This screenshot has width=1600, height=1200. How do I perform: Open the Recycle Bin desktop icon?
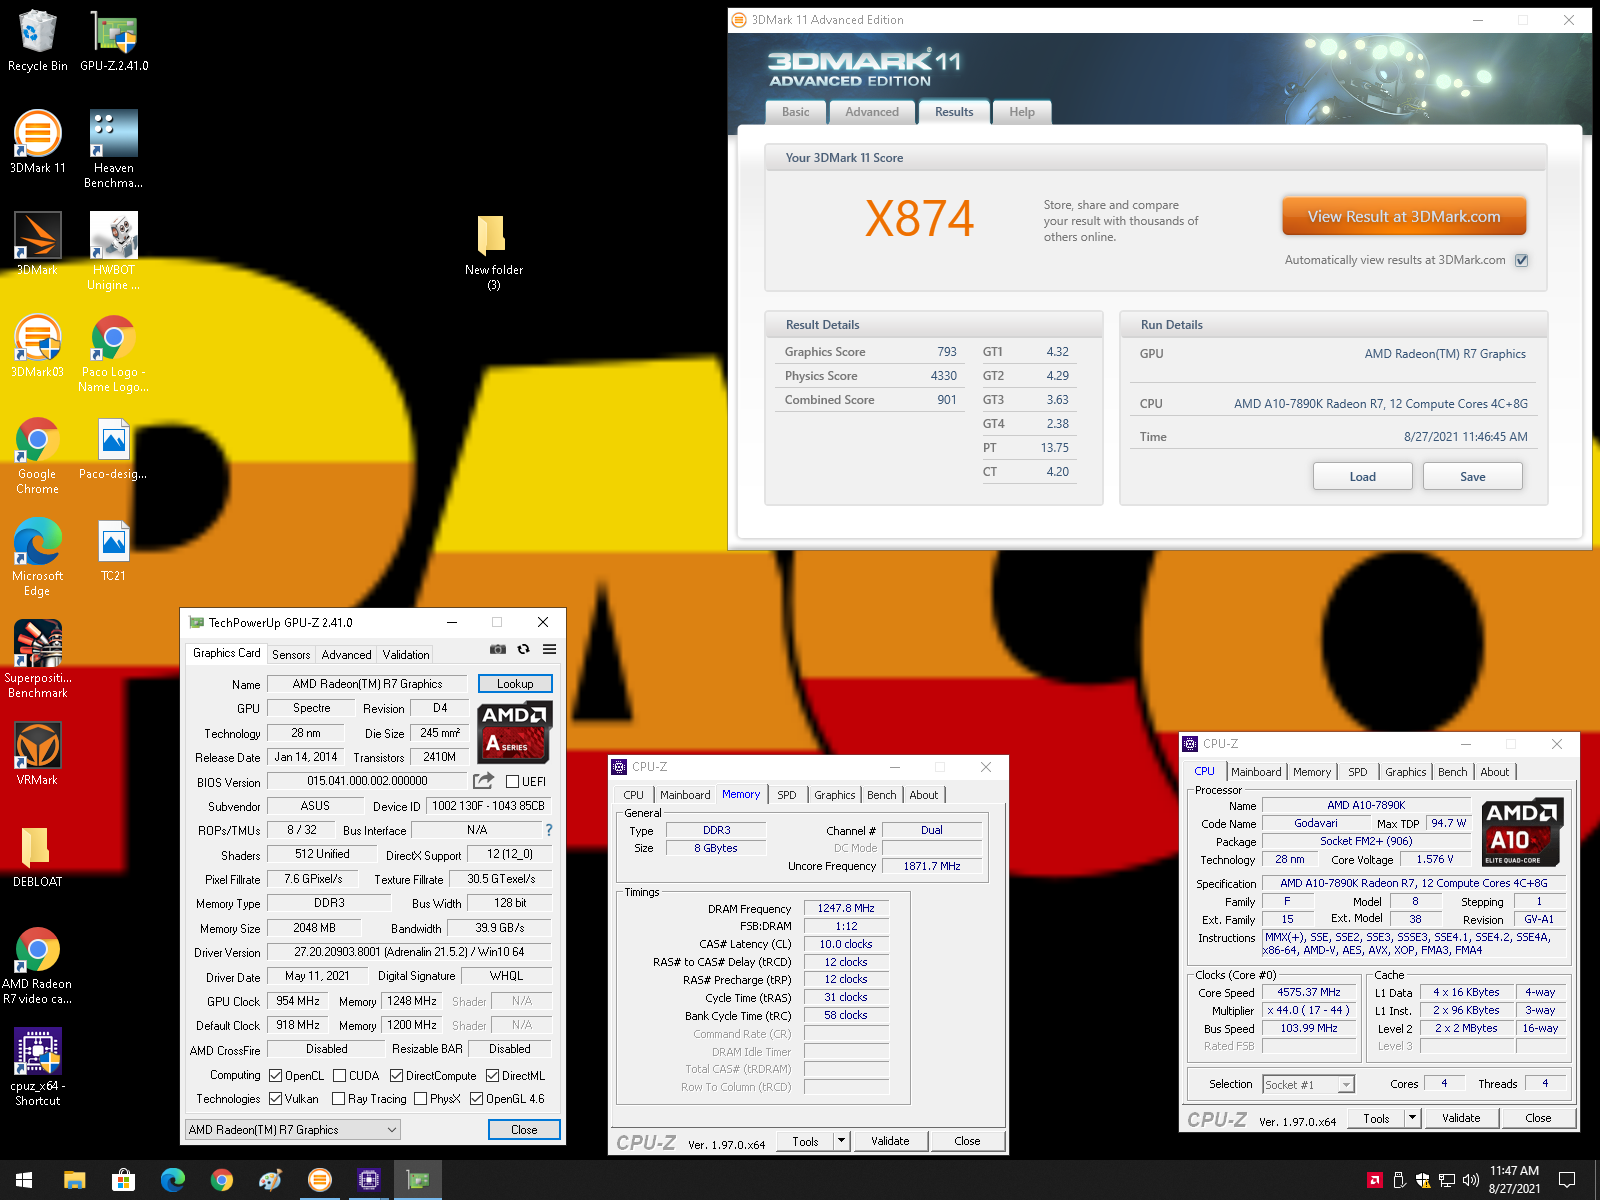37,41
